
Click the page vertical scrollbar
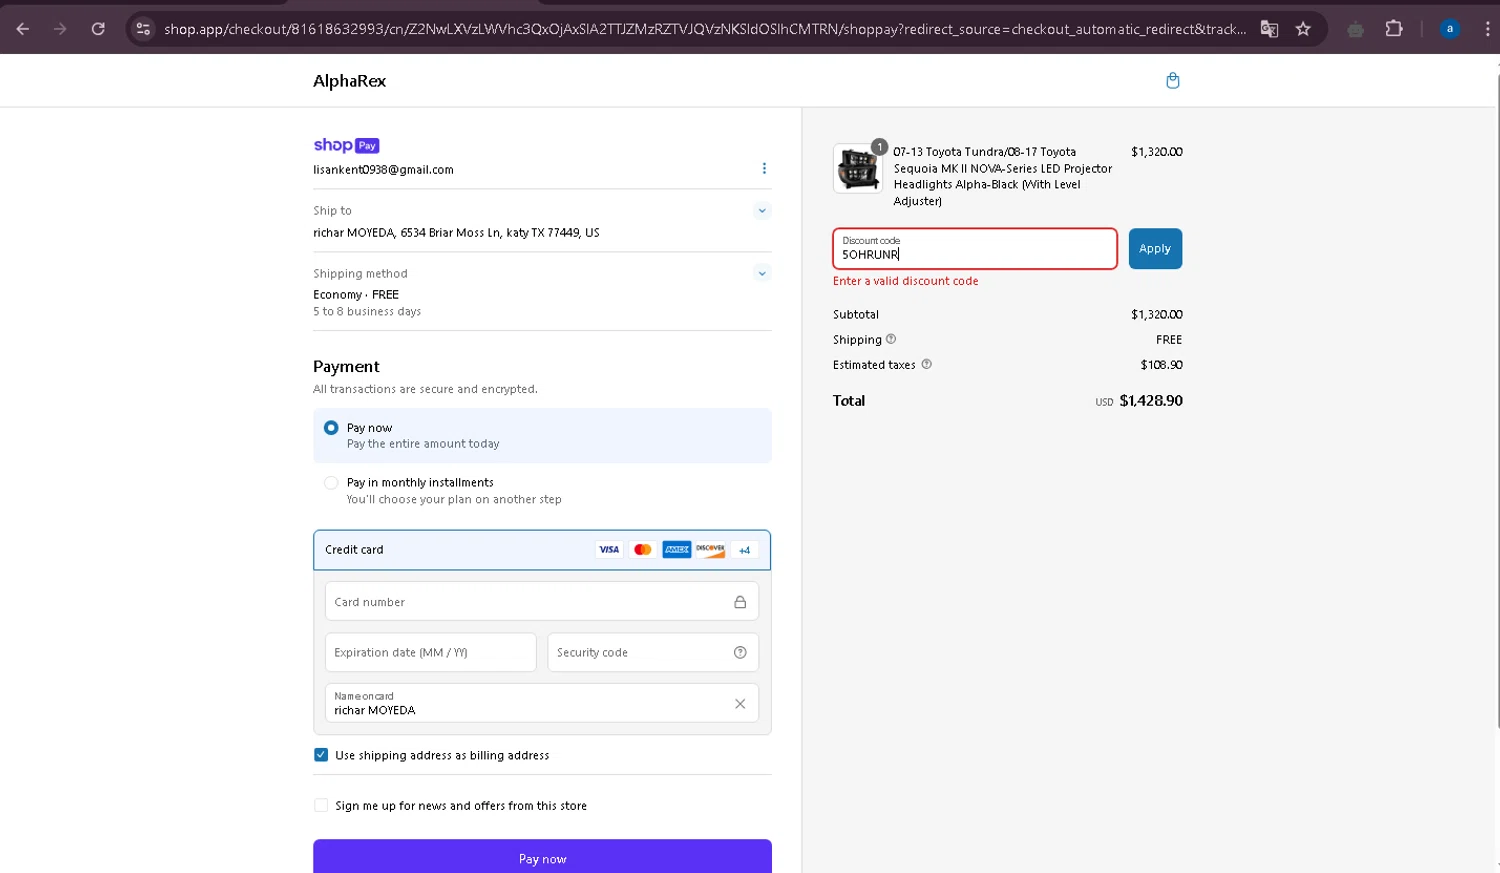1496,400
